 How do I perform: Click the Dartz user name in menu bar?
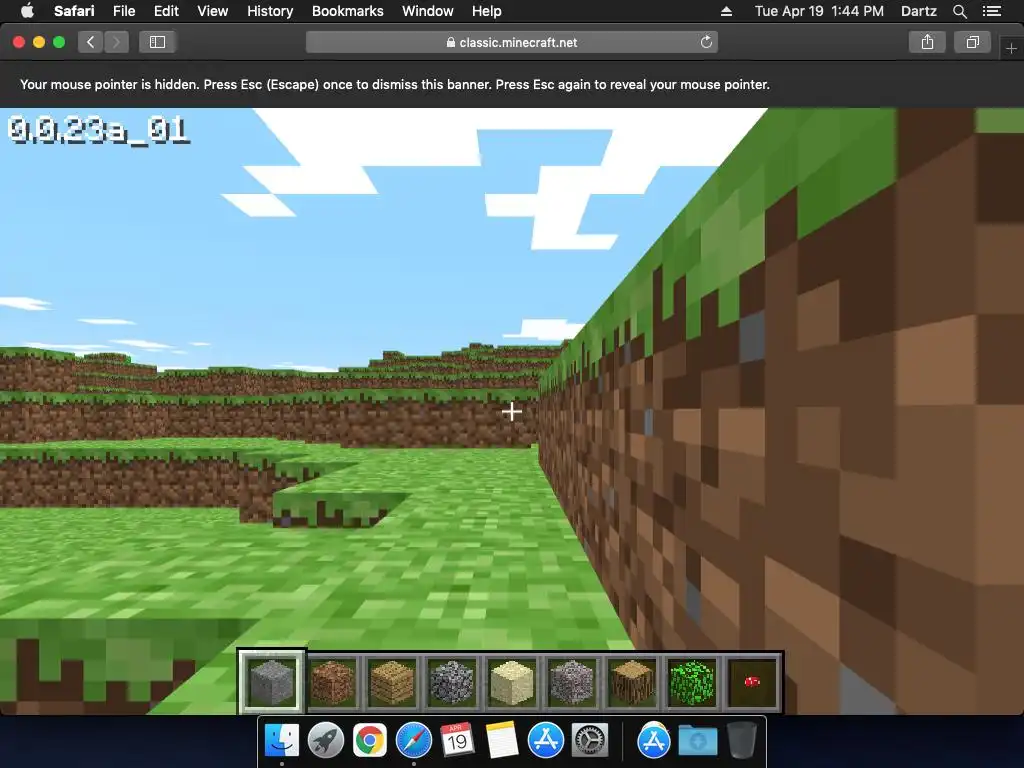[918, 11]
